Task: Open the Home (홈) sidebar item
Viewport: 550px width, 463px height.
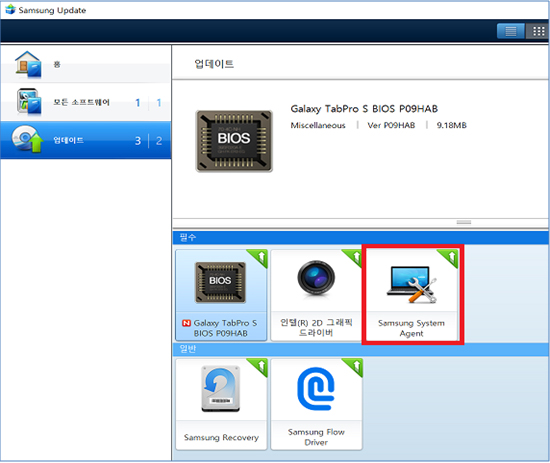Action: [86, 64]
